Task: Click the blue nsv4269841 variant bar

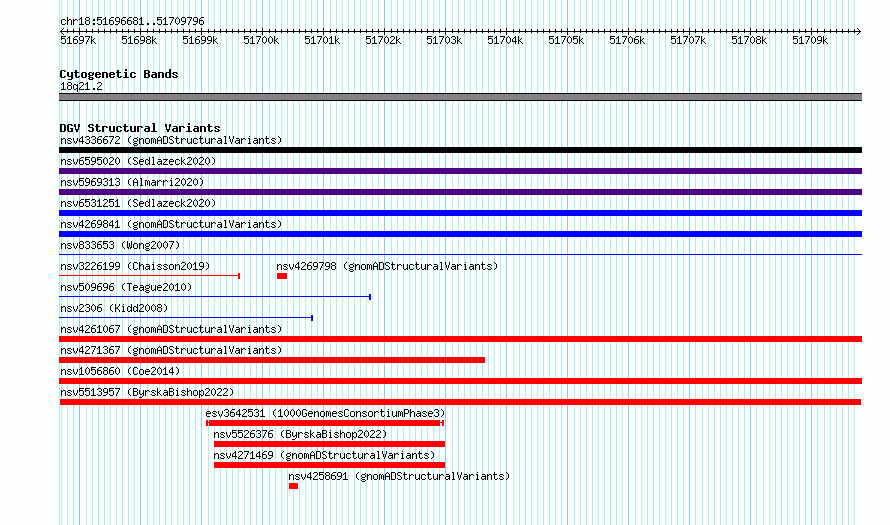Action: pyautogui.click(x=460, y=234)
